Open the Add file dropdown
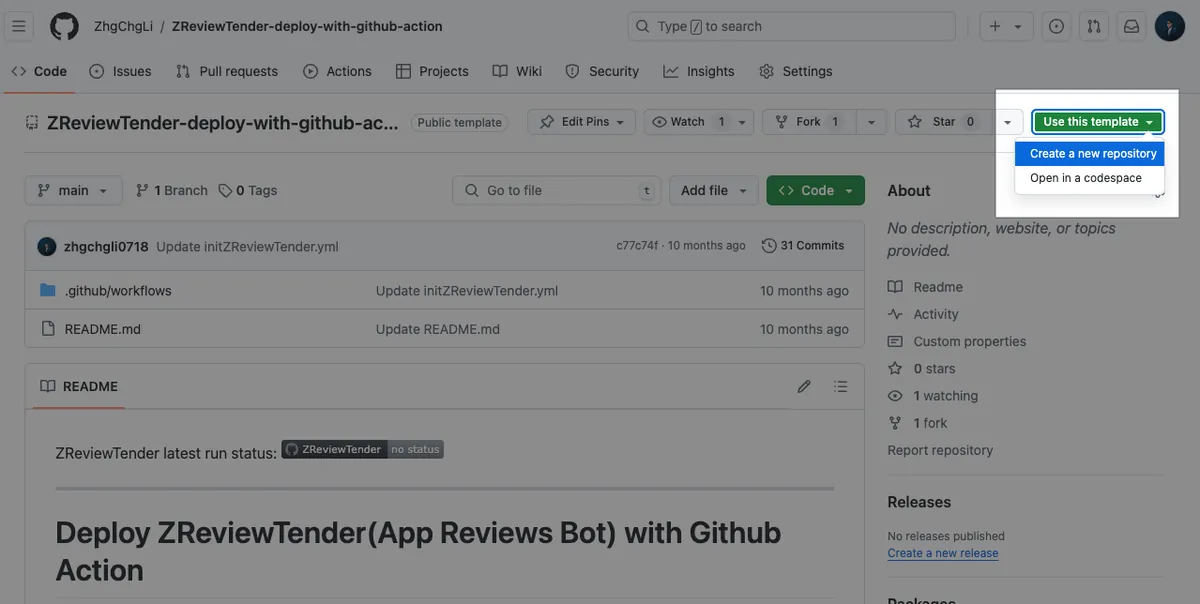The height and width of the screenshot is (604, 1200). tap(713, 189)
